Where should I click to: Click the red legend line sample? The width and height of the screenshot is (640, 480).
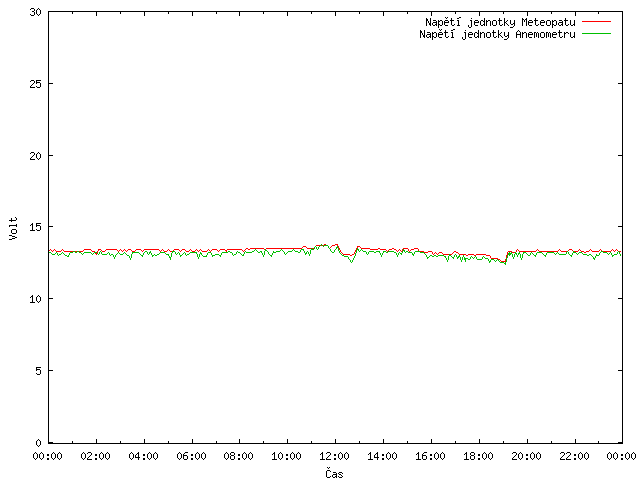[596, 22]
